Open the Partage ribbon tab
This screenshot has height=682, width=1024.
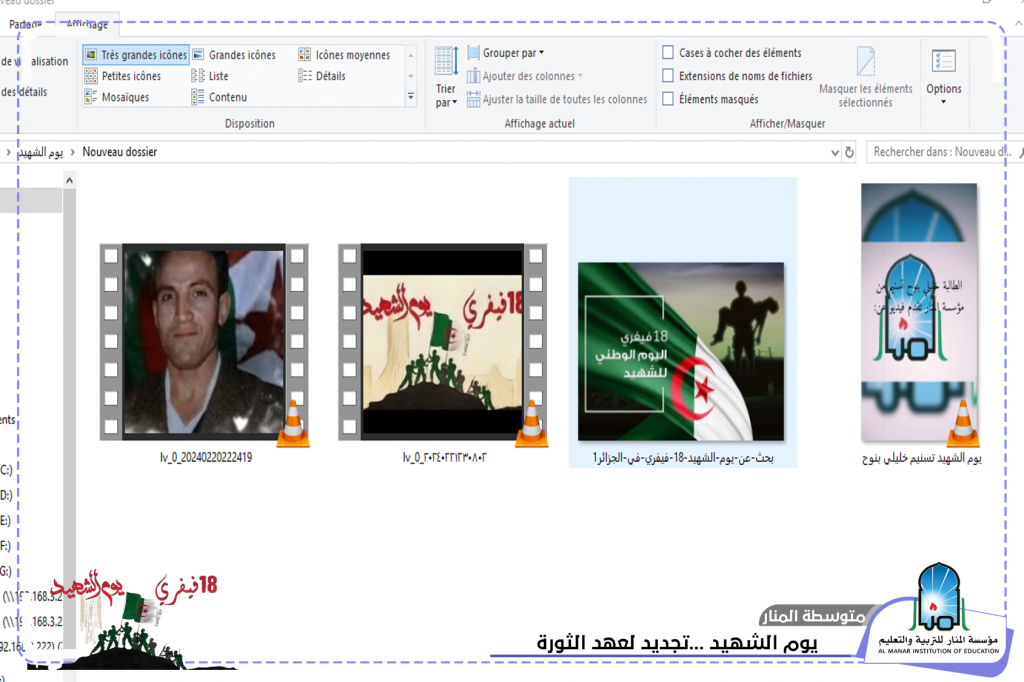(25, 24)
